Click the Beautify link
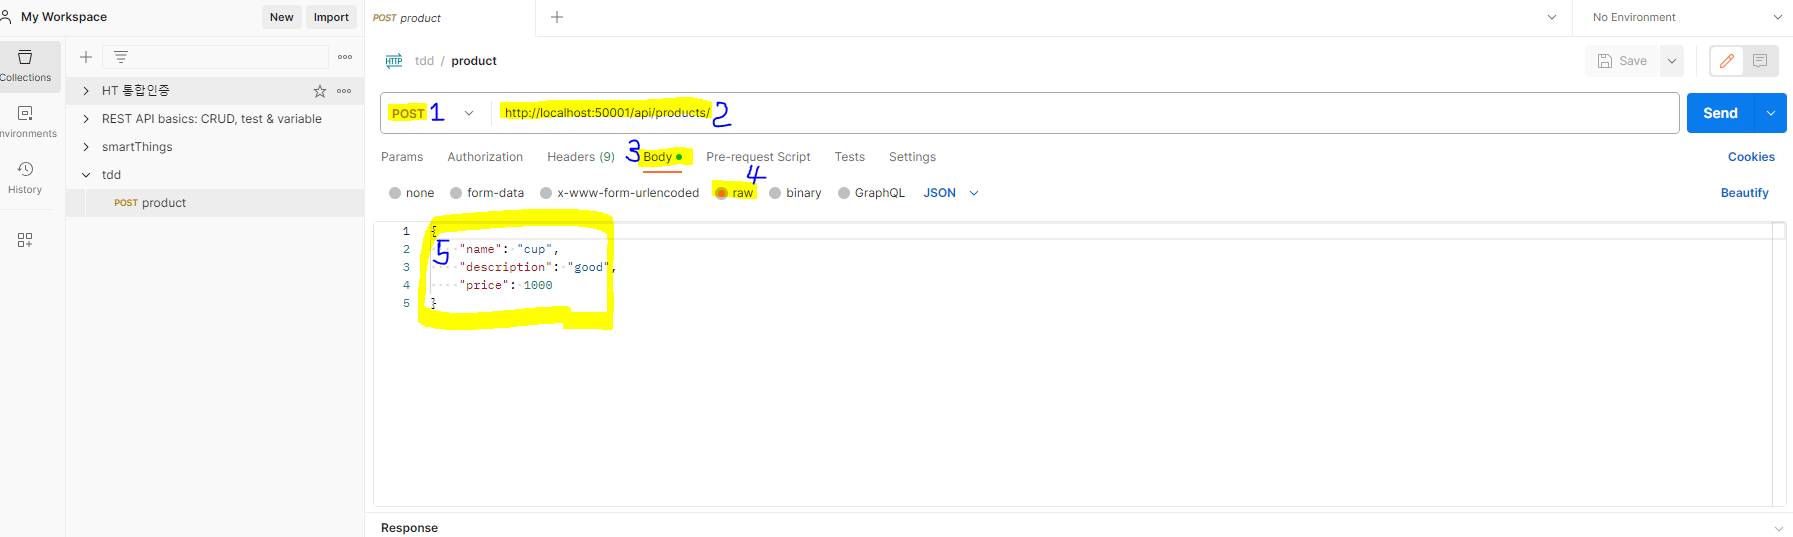 pos(1744,193)
